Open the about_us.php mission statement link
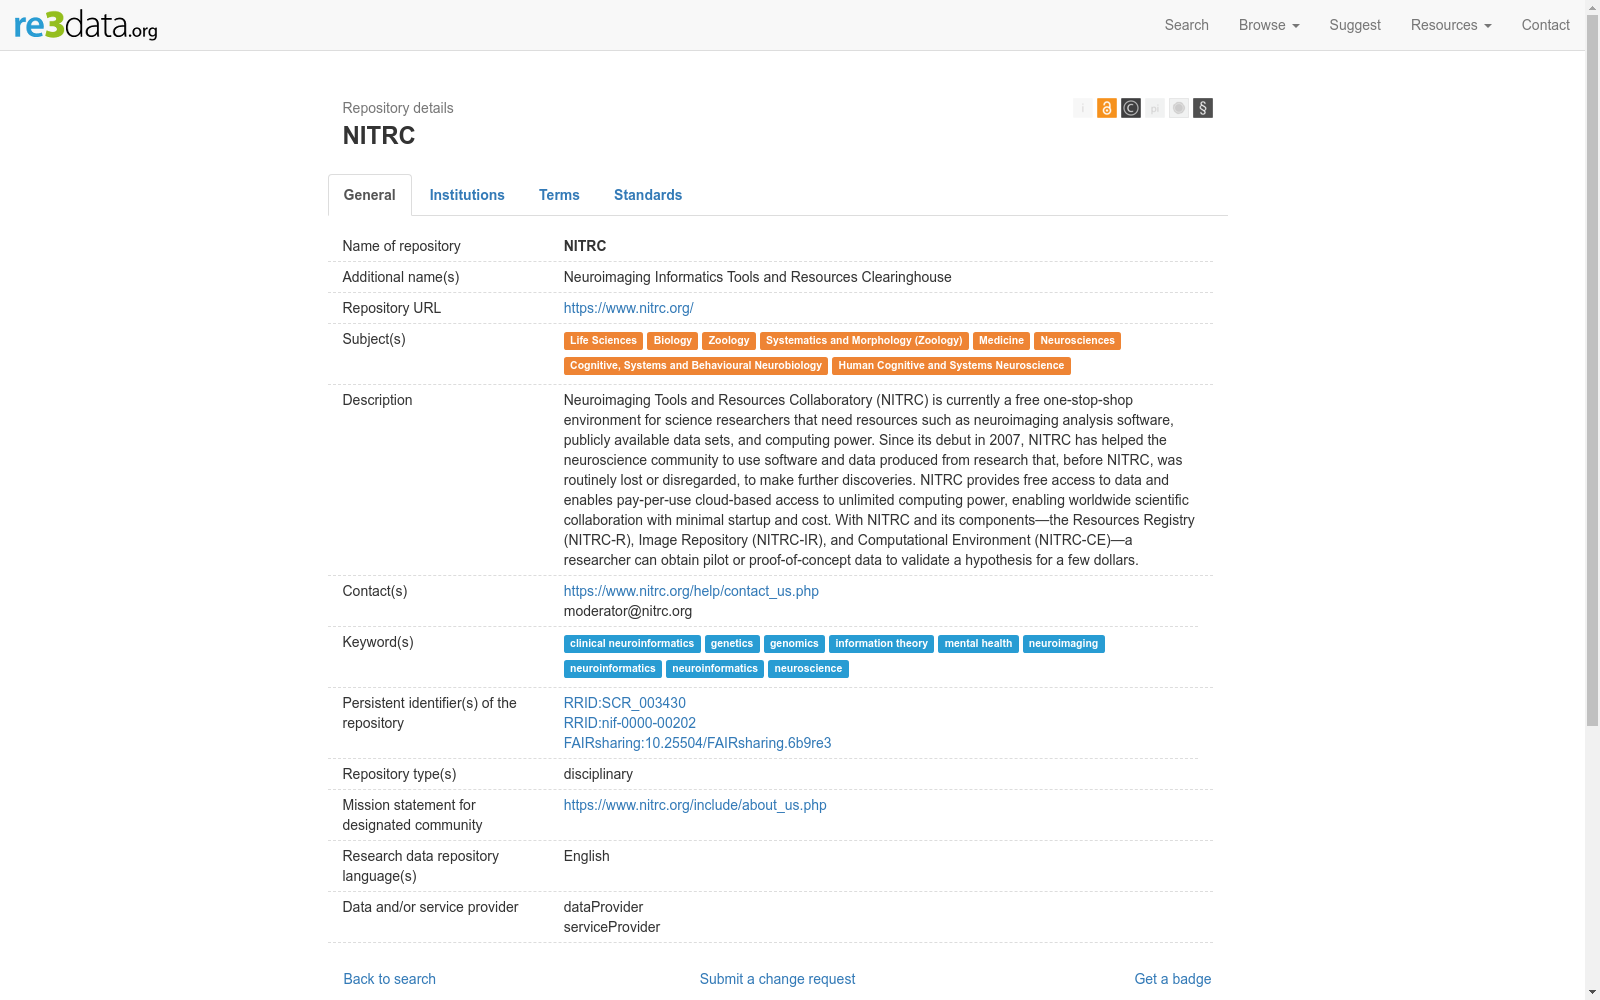Screen dimensions: 1600x1000 [x=695, y=805]
